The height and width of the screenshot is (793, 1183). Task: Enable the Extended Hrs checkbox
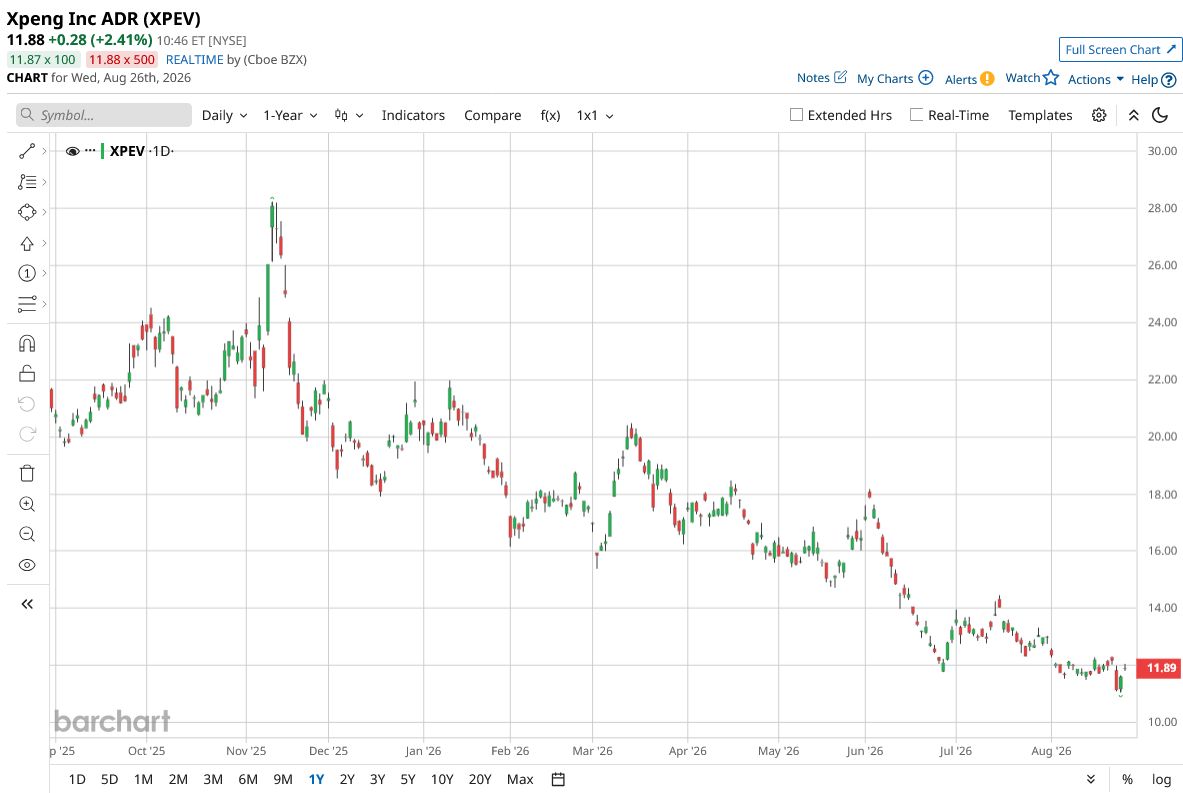click(x=796, y=115)
